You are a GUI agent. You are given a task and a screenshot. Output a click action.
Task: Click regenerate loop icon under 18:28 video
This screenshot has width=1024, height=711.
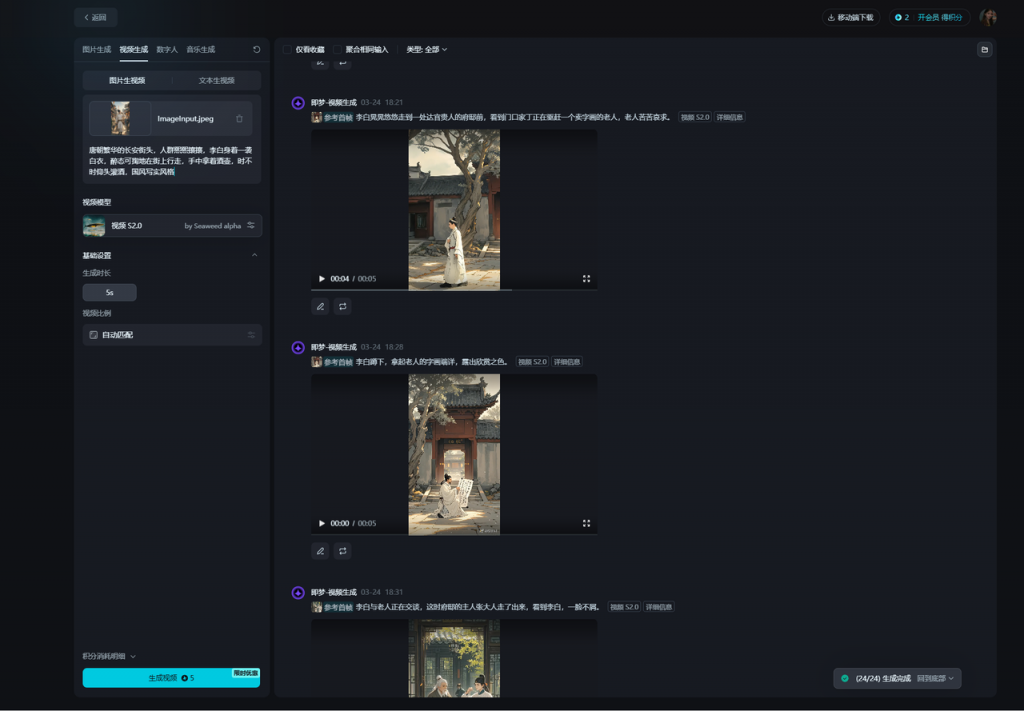343,551
